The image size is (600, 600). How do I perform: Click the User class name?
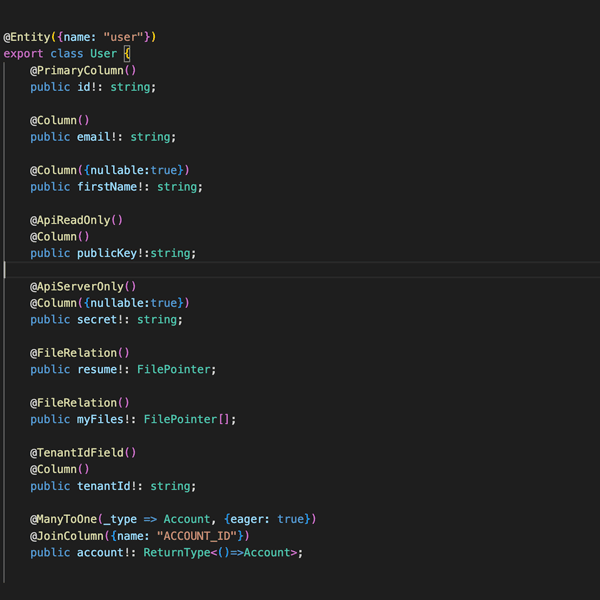pyautogui.click(x=103, y=53)
